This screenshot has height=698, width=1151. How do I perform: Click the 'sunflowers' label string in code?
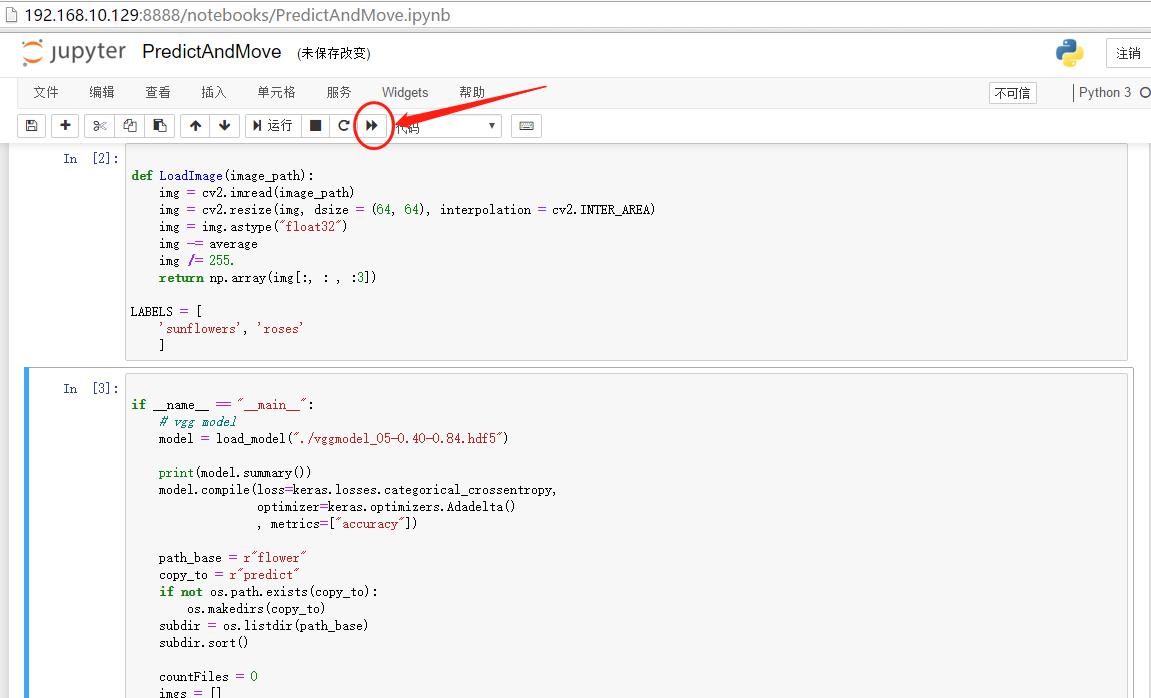198,329
